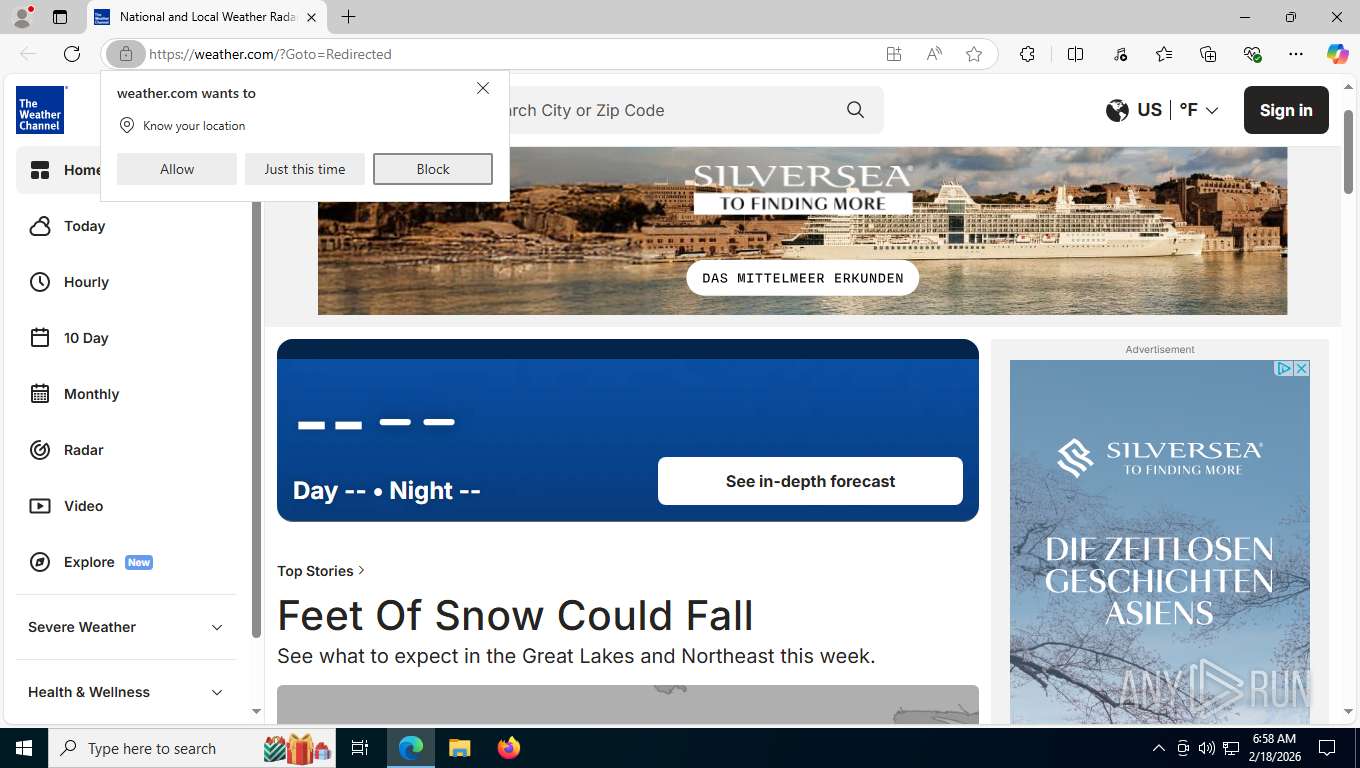Open the network tray icon
The width and height of the screenshot is (1360, 768).
coord(1231,748)
